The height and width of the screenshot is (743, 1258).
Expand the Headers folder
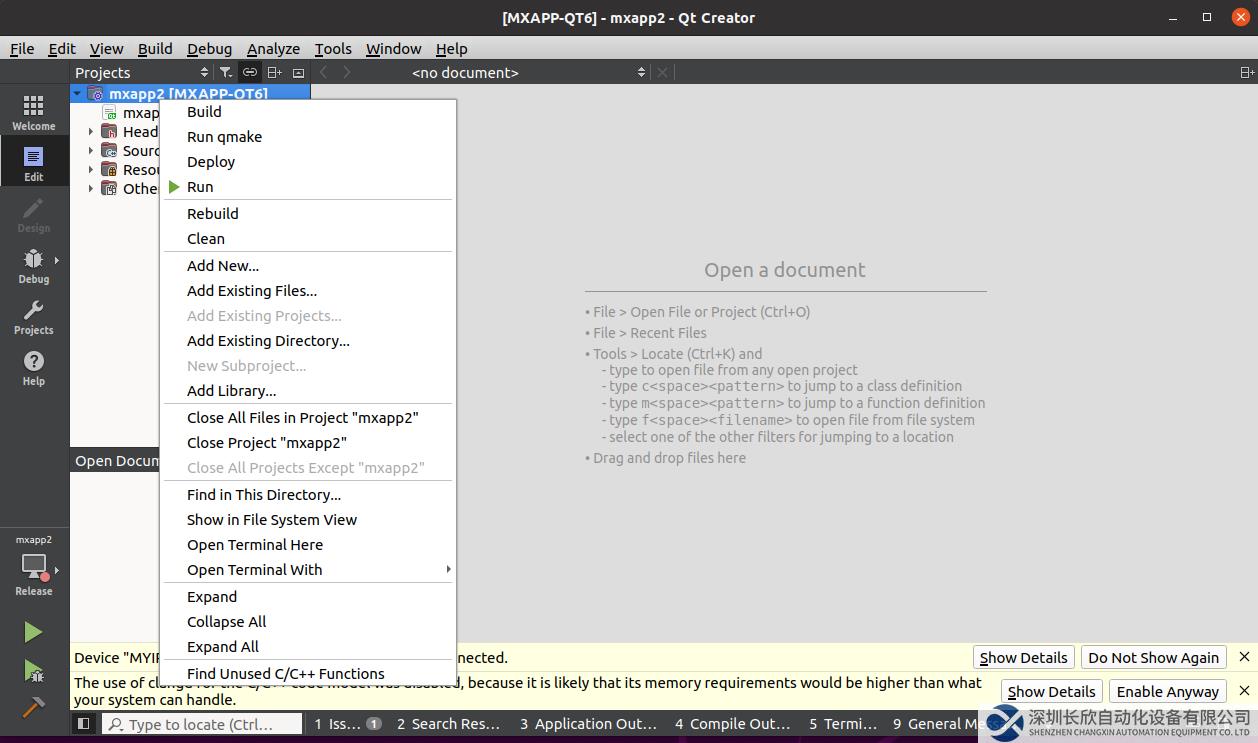(90, 132)
